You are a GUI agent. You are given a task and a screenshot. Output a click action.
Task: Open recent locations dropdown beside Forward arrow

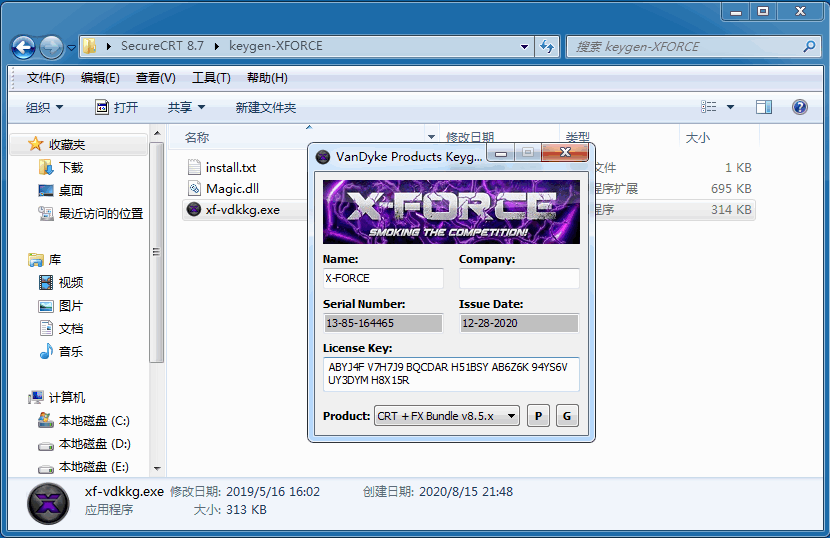coord(71,48)
